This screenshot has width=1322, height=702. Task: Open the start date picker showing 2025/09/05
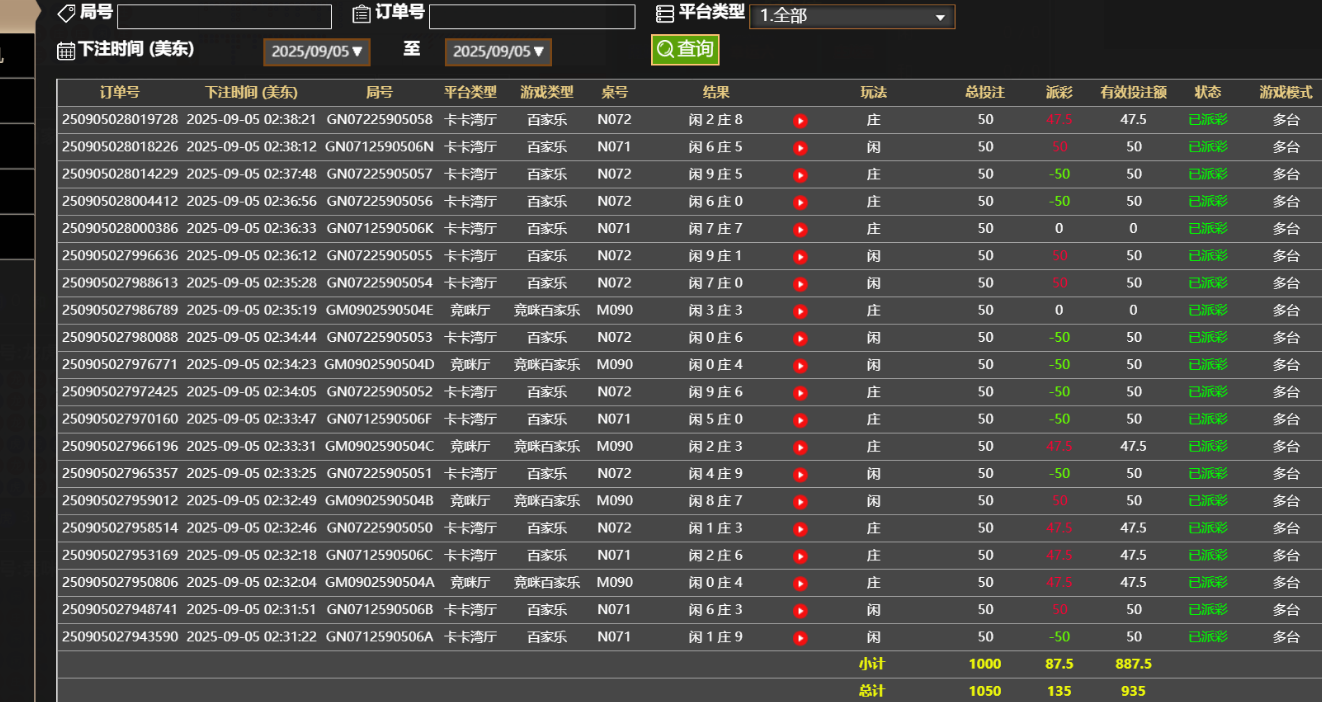pos(316,50)
